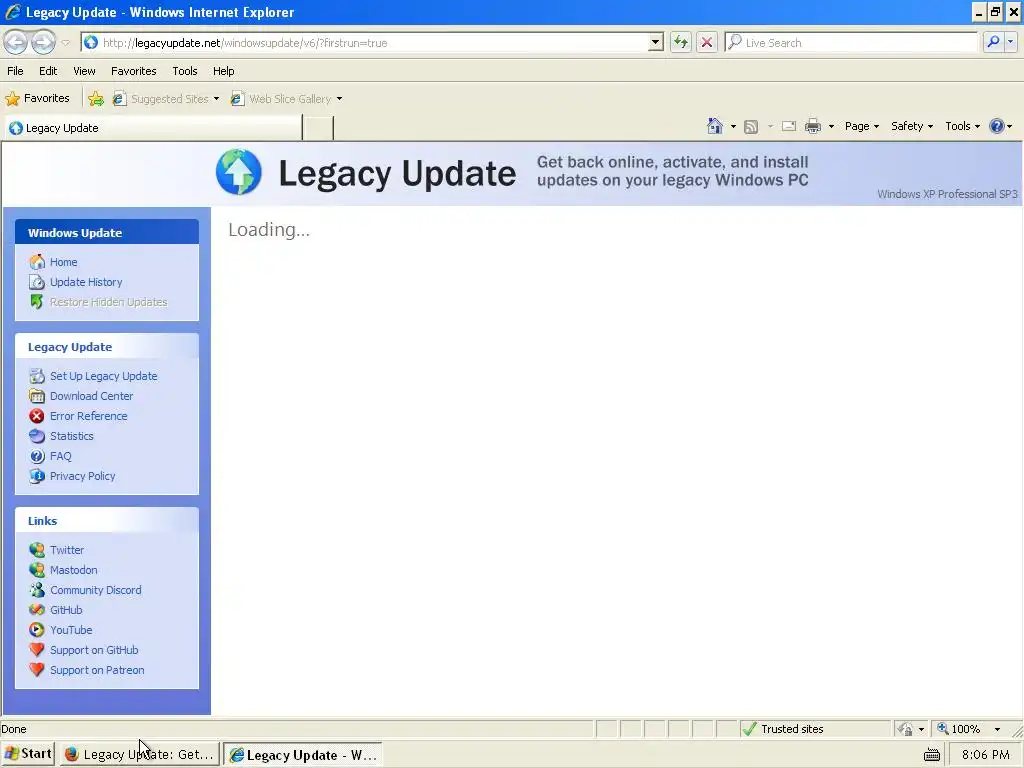The width and height of the screenshot is (1024, 768).
Task: Click the Community Discord people icon
Action: coord(37,590)
